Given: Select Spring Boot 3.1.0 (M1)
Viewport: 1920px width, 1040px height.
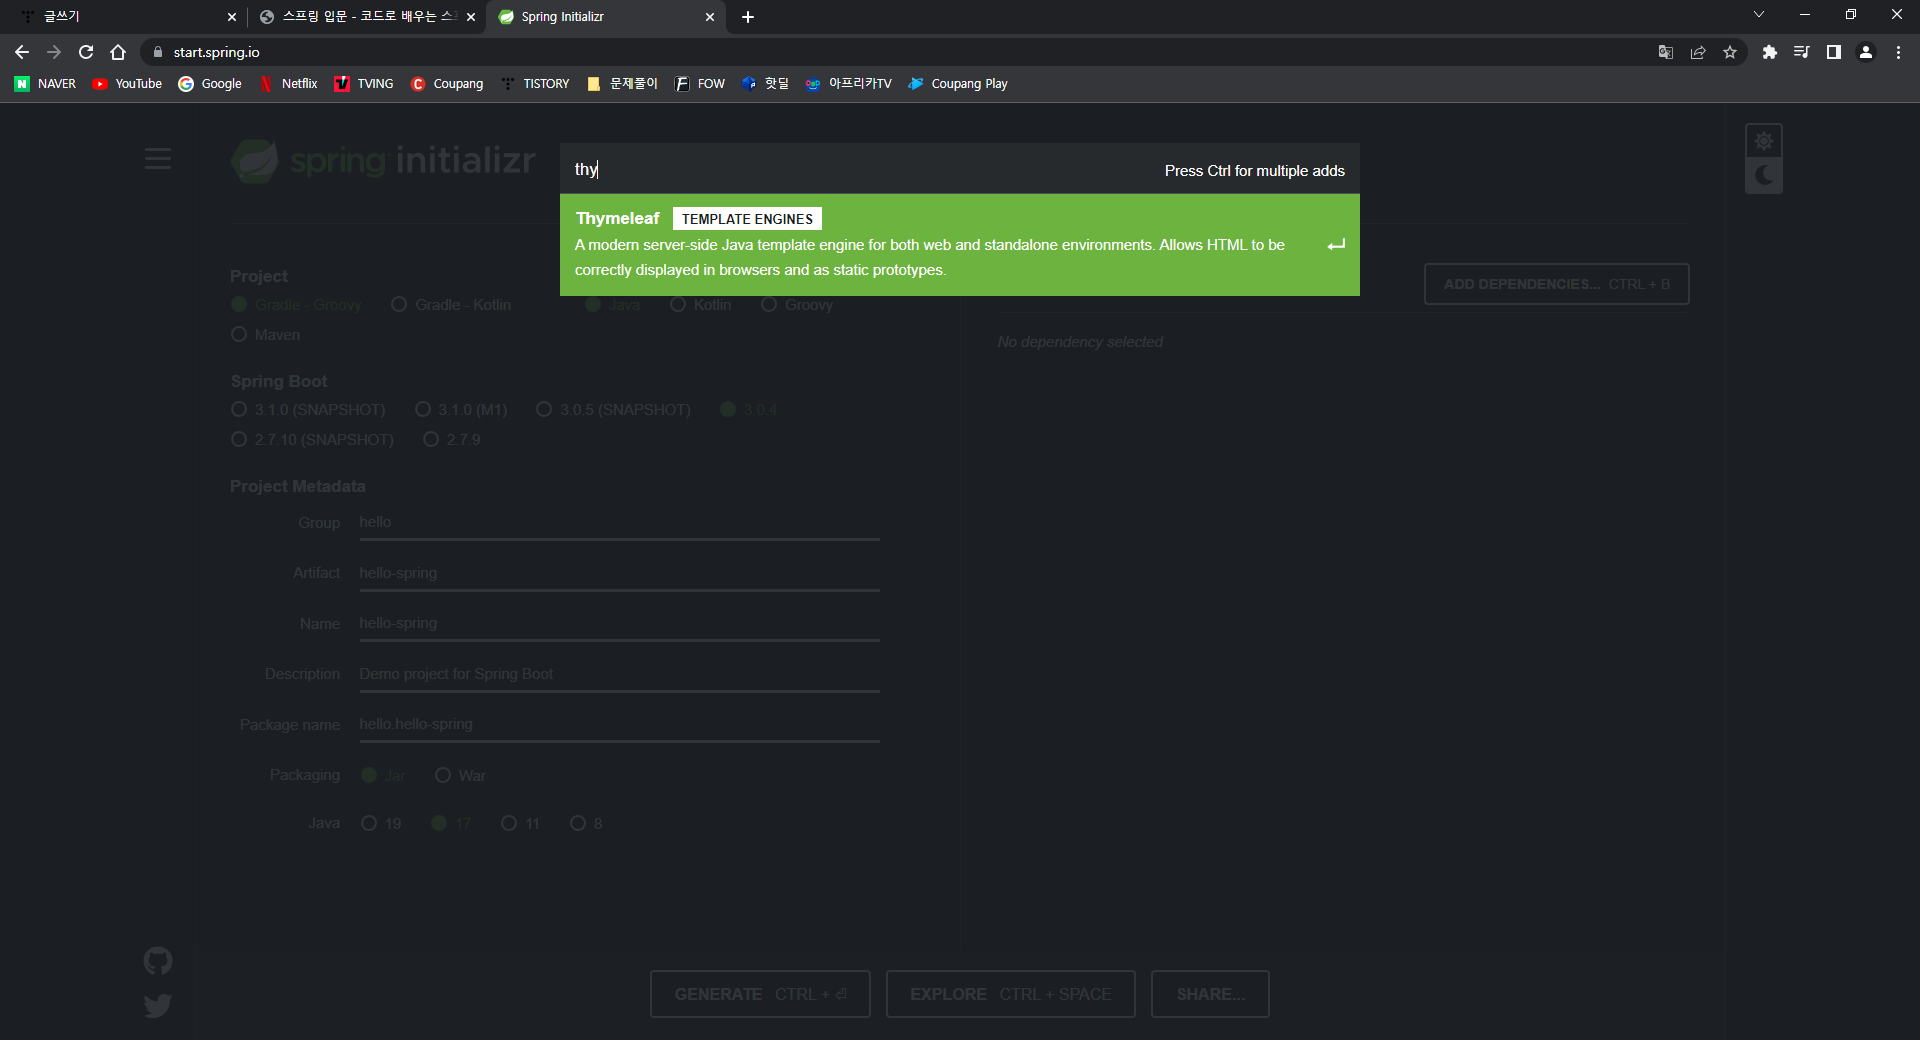Looking at the screenshot, I should (x=461, y=410).
